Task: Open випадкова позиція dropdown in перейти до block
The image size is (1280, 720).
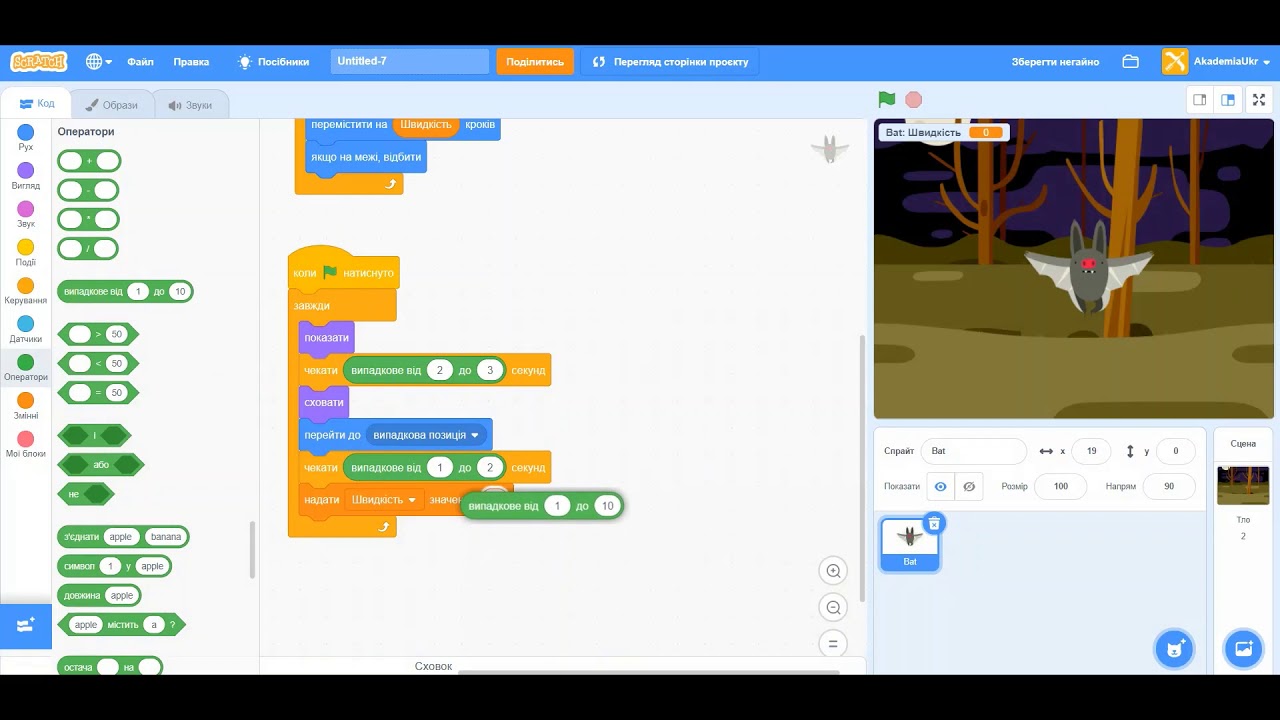Action: click(426, 435)
